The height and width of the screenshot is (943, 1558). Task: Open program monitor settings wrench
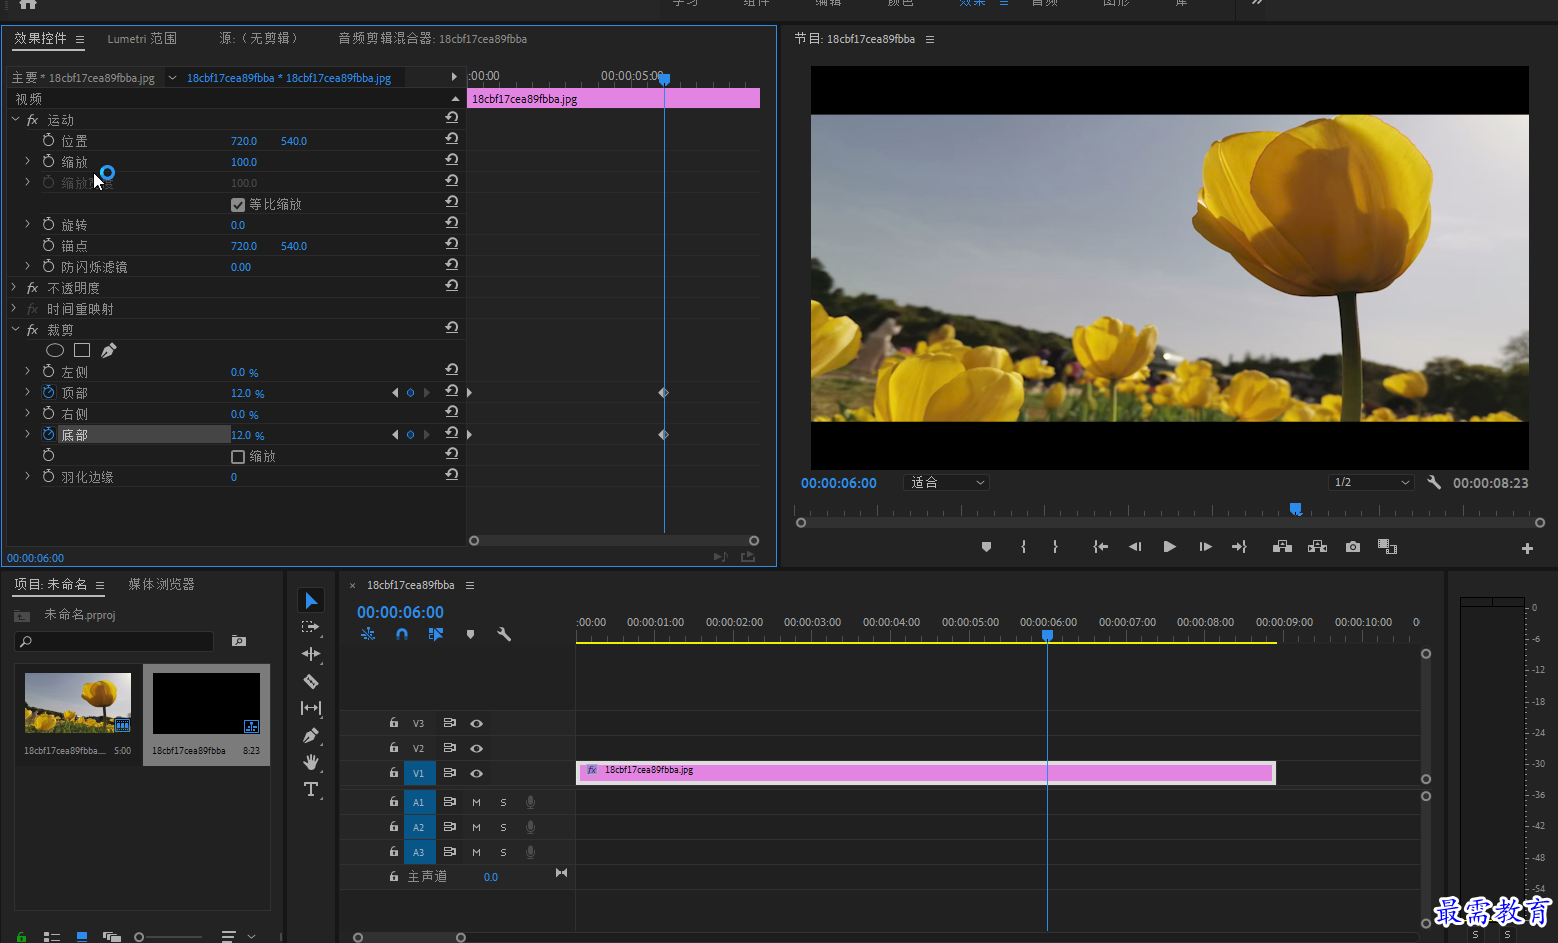point(1434,482)
